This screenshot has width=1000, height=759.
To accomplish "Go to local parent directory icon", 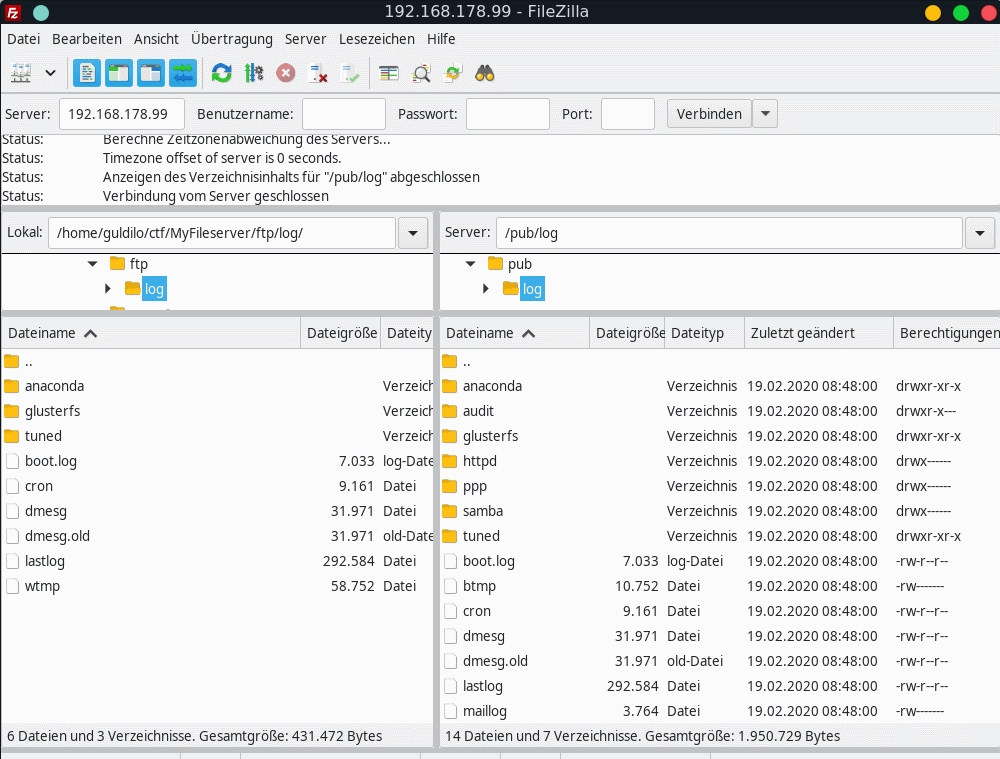I will 11,362.
